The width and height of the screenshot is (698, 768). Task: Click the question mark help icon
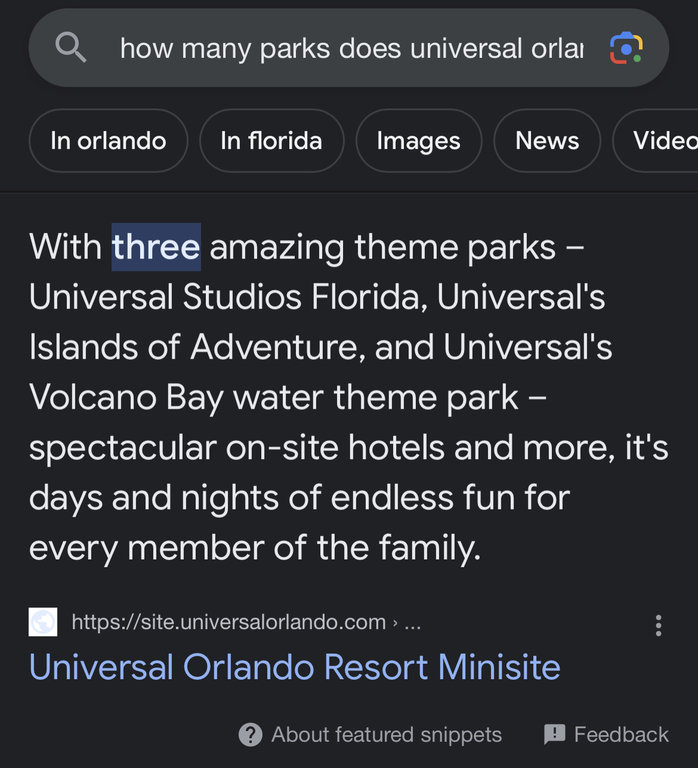250,735
